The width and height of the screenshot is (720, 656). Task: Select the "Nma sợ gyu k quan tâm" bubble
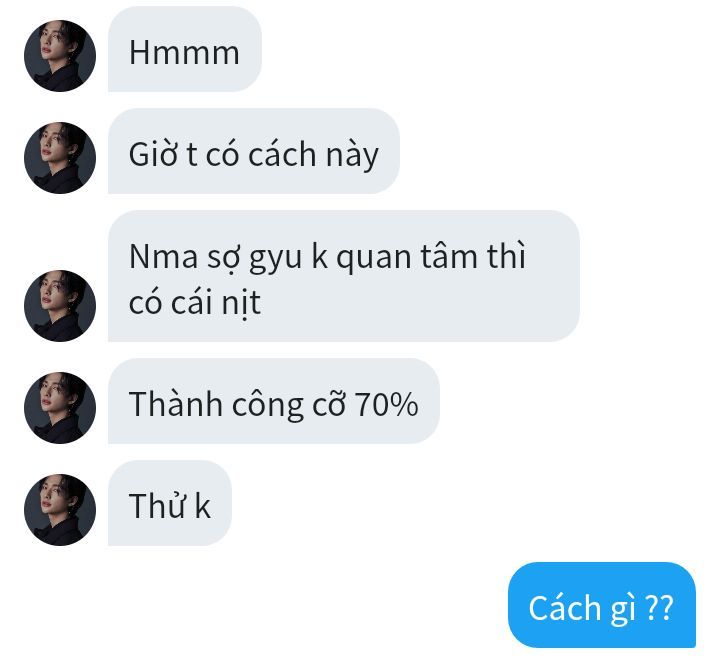coord(343,276)
